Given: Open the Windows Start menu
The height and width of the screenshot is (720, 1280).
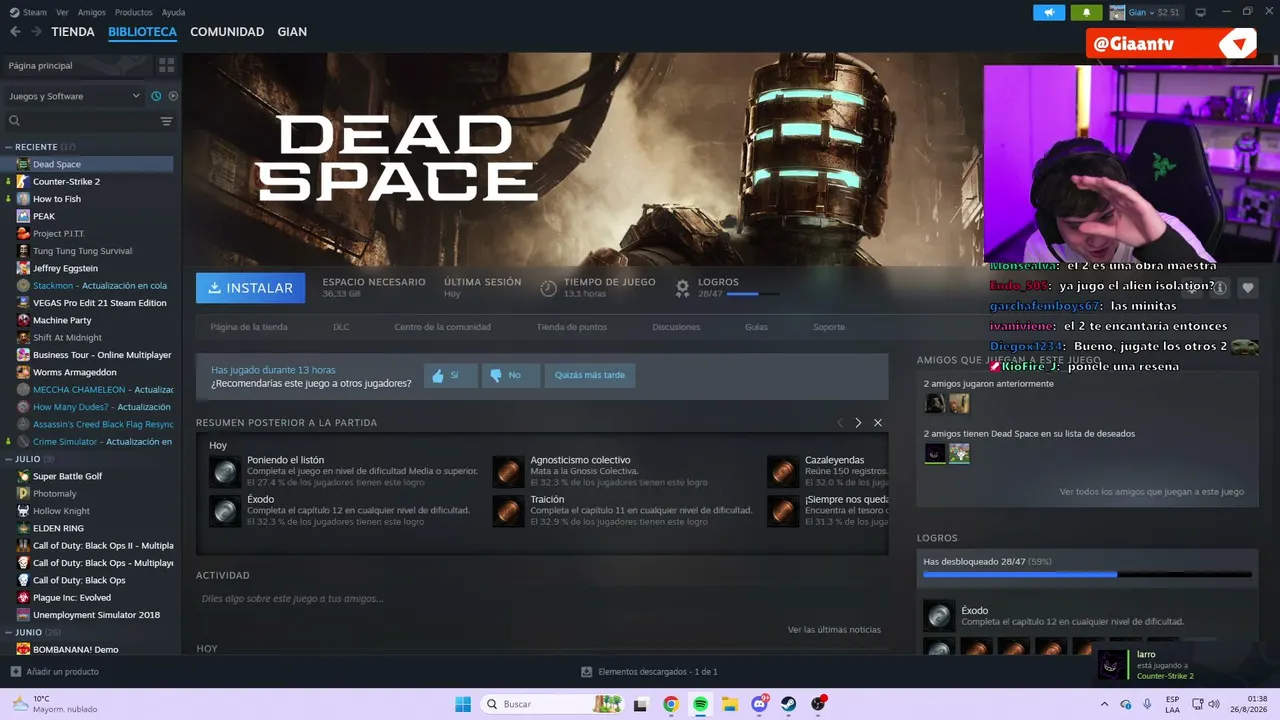Looking at the screenshot, I should pos(463,704).
